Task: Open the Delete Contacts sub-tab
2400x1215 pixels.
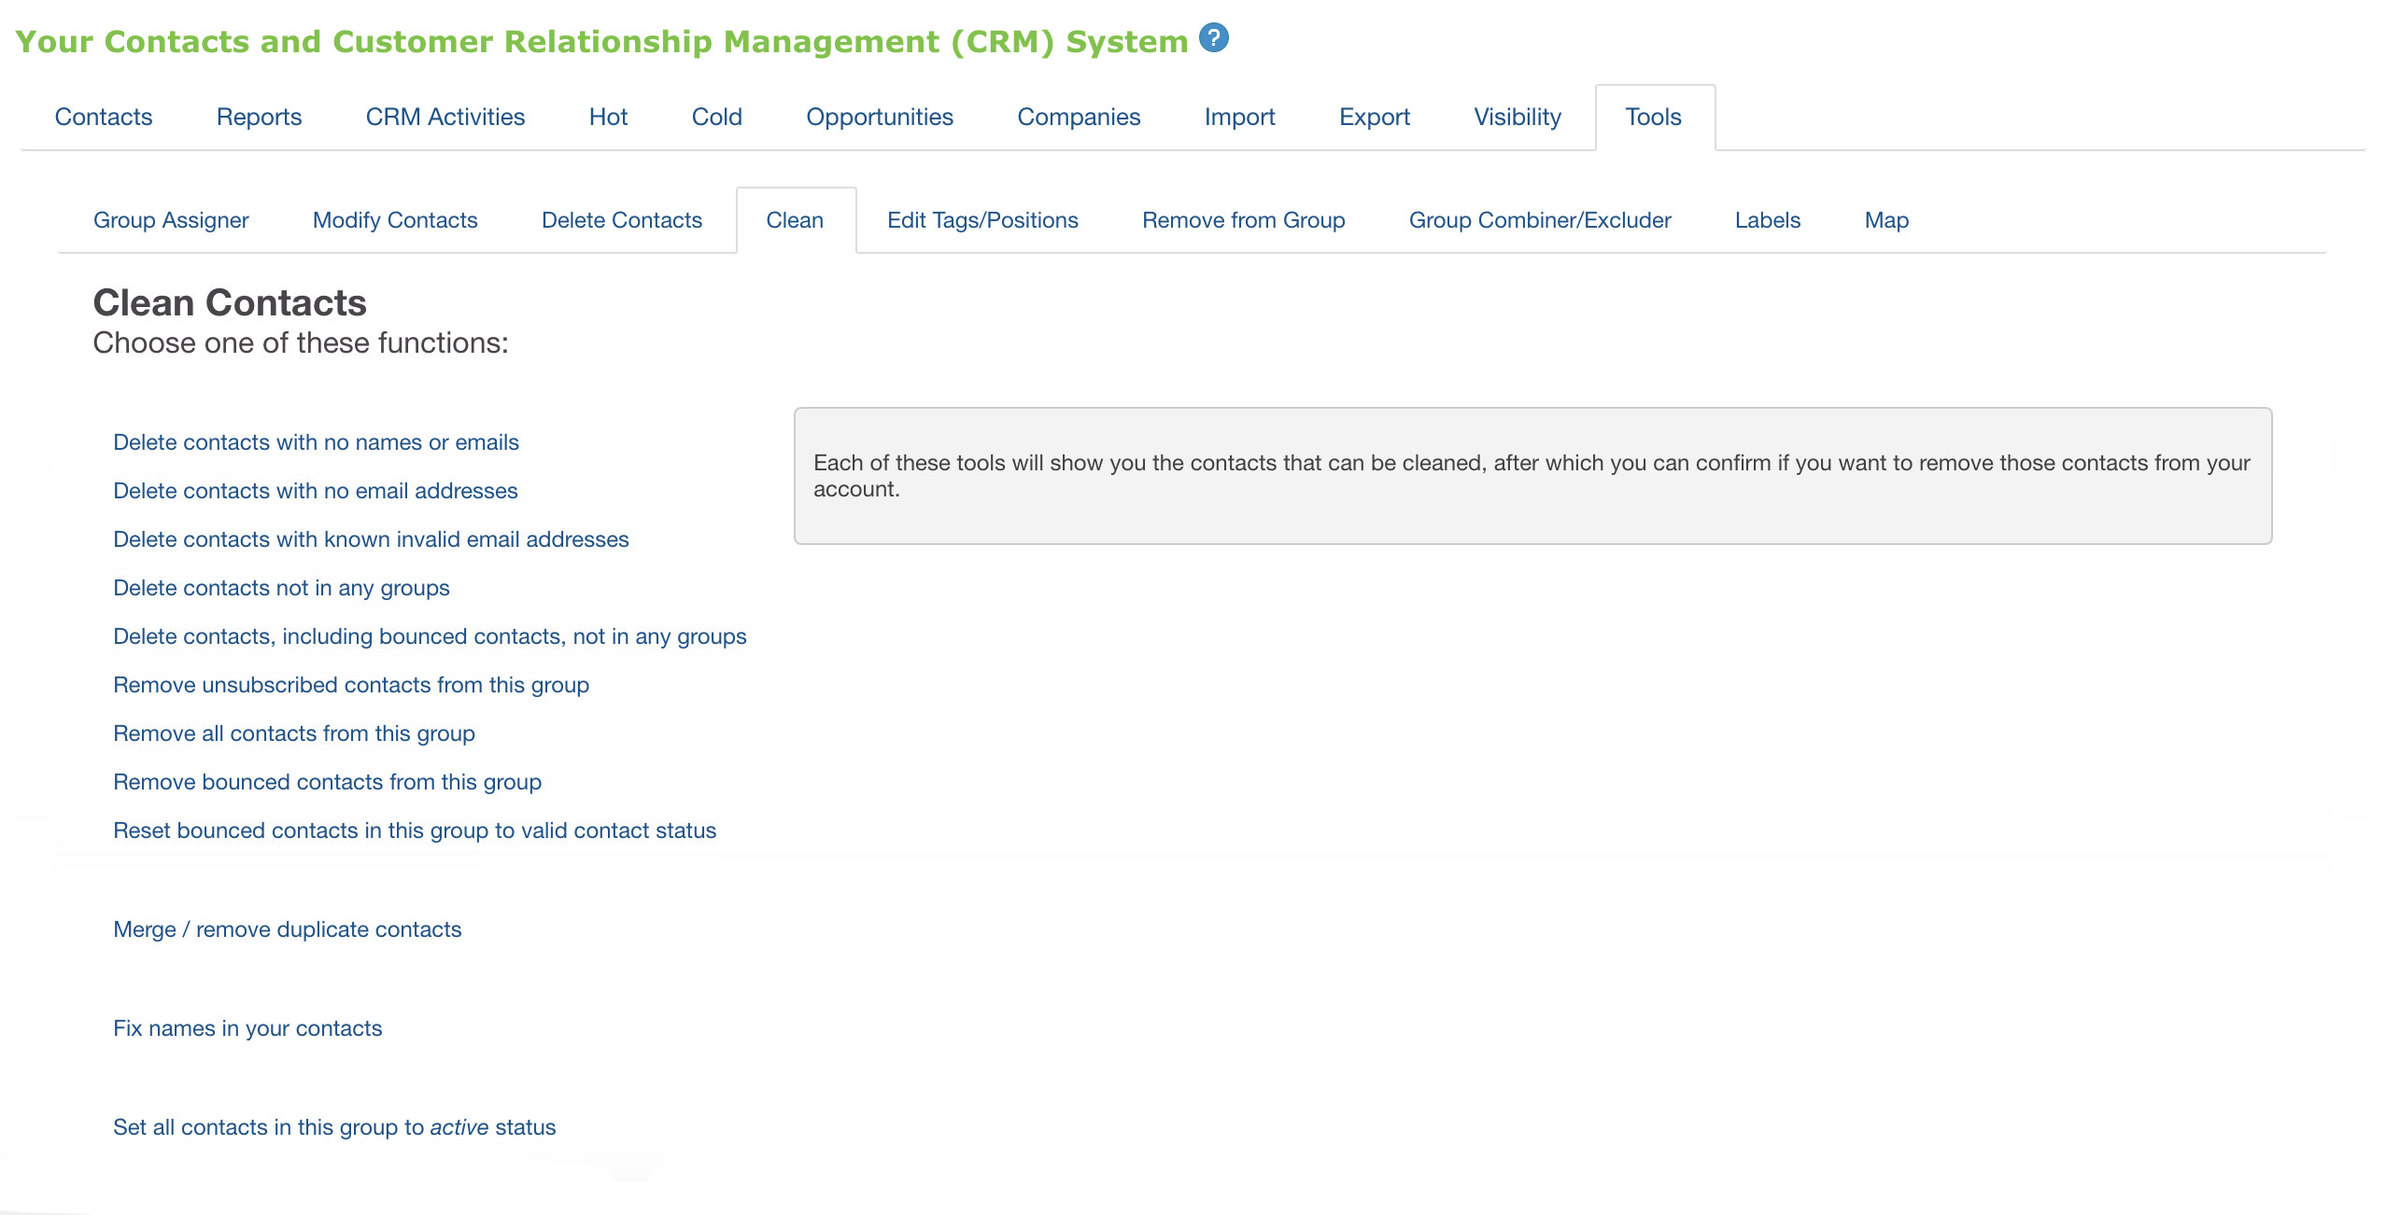Action: click(x=622, y=220)
